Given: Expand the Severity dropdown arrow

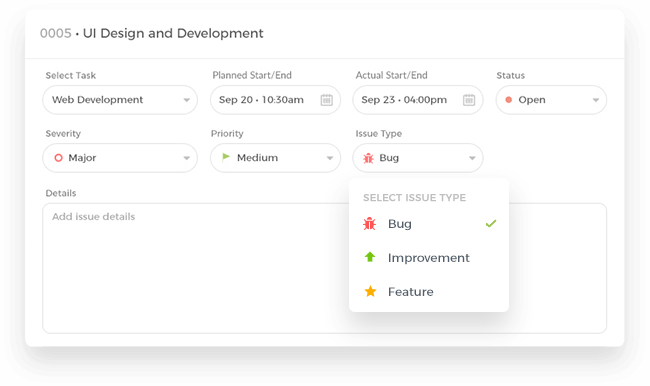Looking at the screenshot, I should [x=187, y=158].
